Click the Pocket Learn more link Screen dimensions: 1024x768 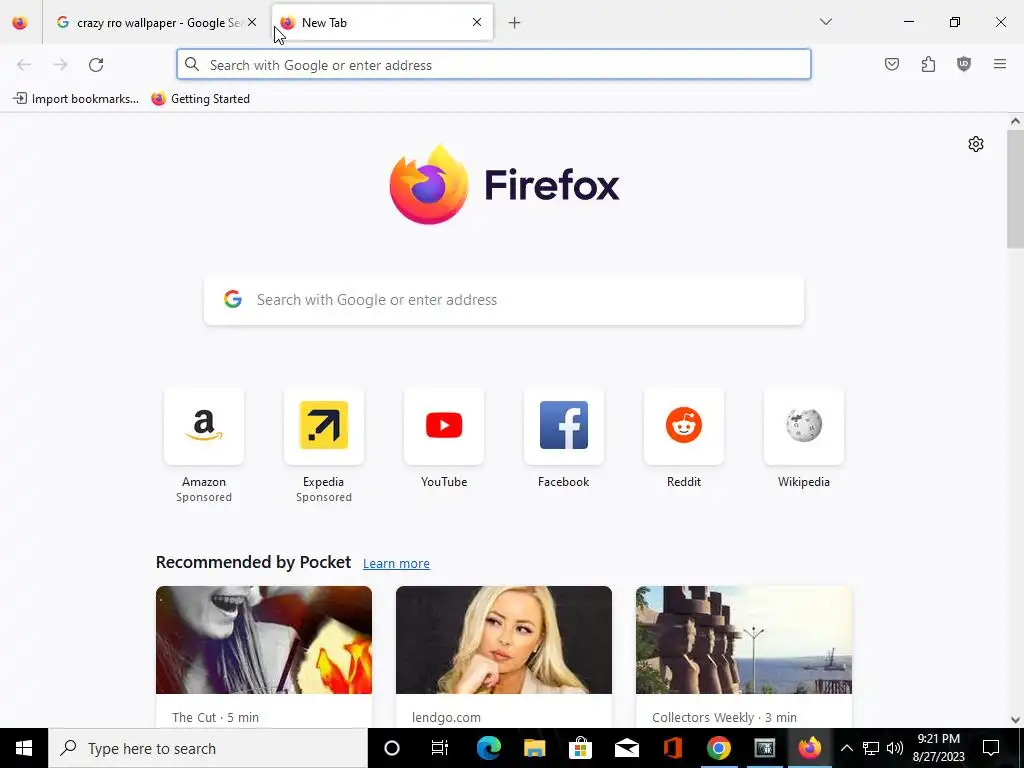(x=396, y=563)
